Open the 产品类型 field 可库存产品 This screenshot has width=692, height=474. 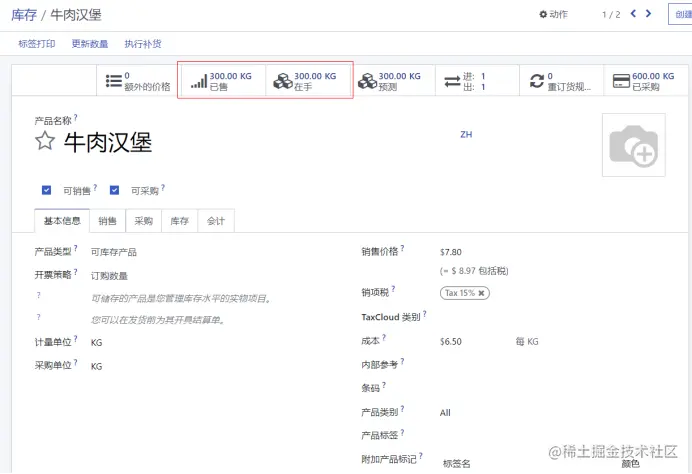tap(114, 252)
